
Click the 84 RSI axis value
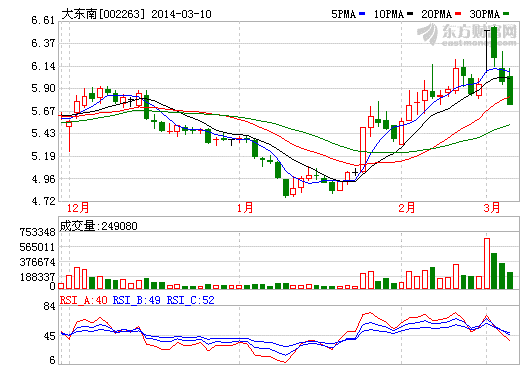49,306
